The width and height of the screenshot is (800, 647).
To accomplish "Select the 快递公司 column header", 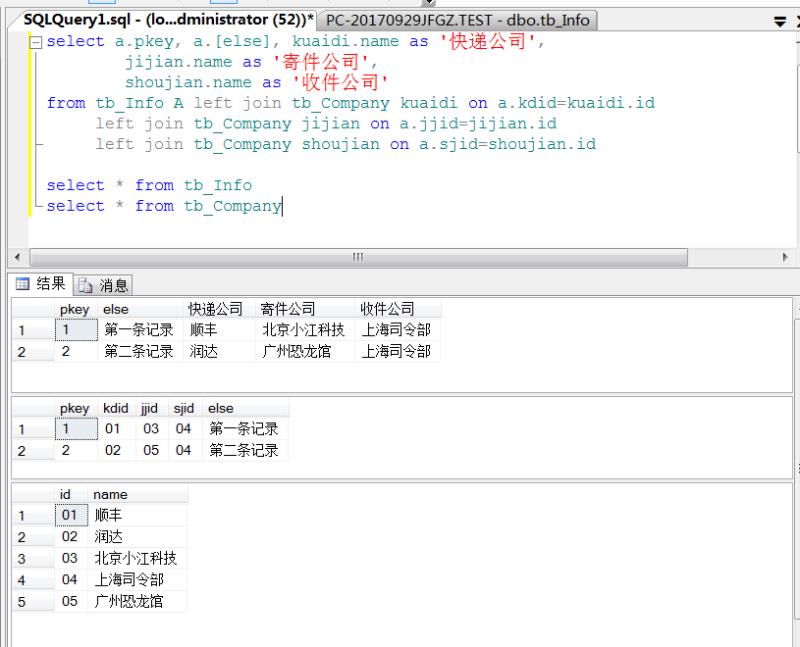I will pos(216,310).
